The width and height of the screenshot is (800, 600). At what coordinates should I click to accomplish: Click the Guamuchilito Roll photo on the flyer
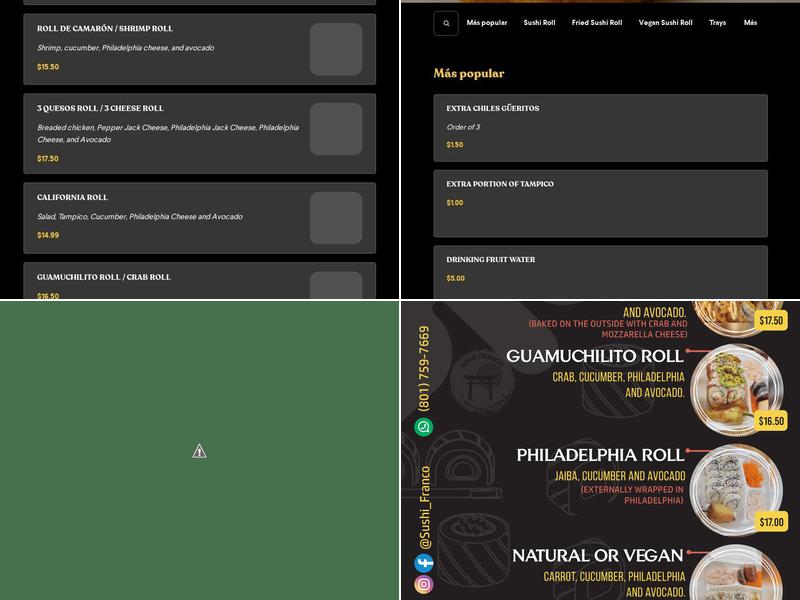tap(737, 390)
